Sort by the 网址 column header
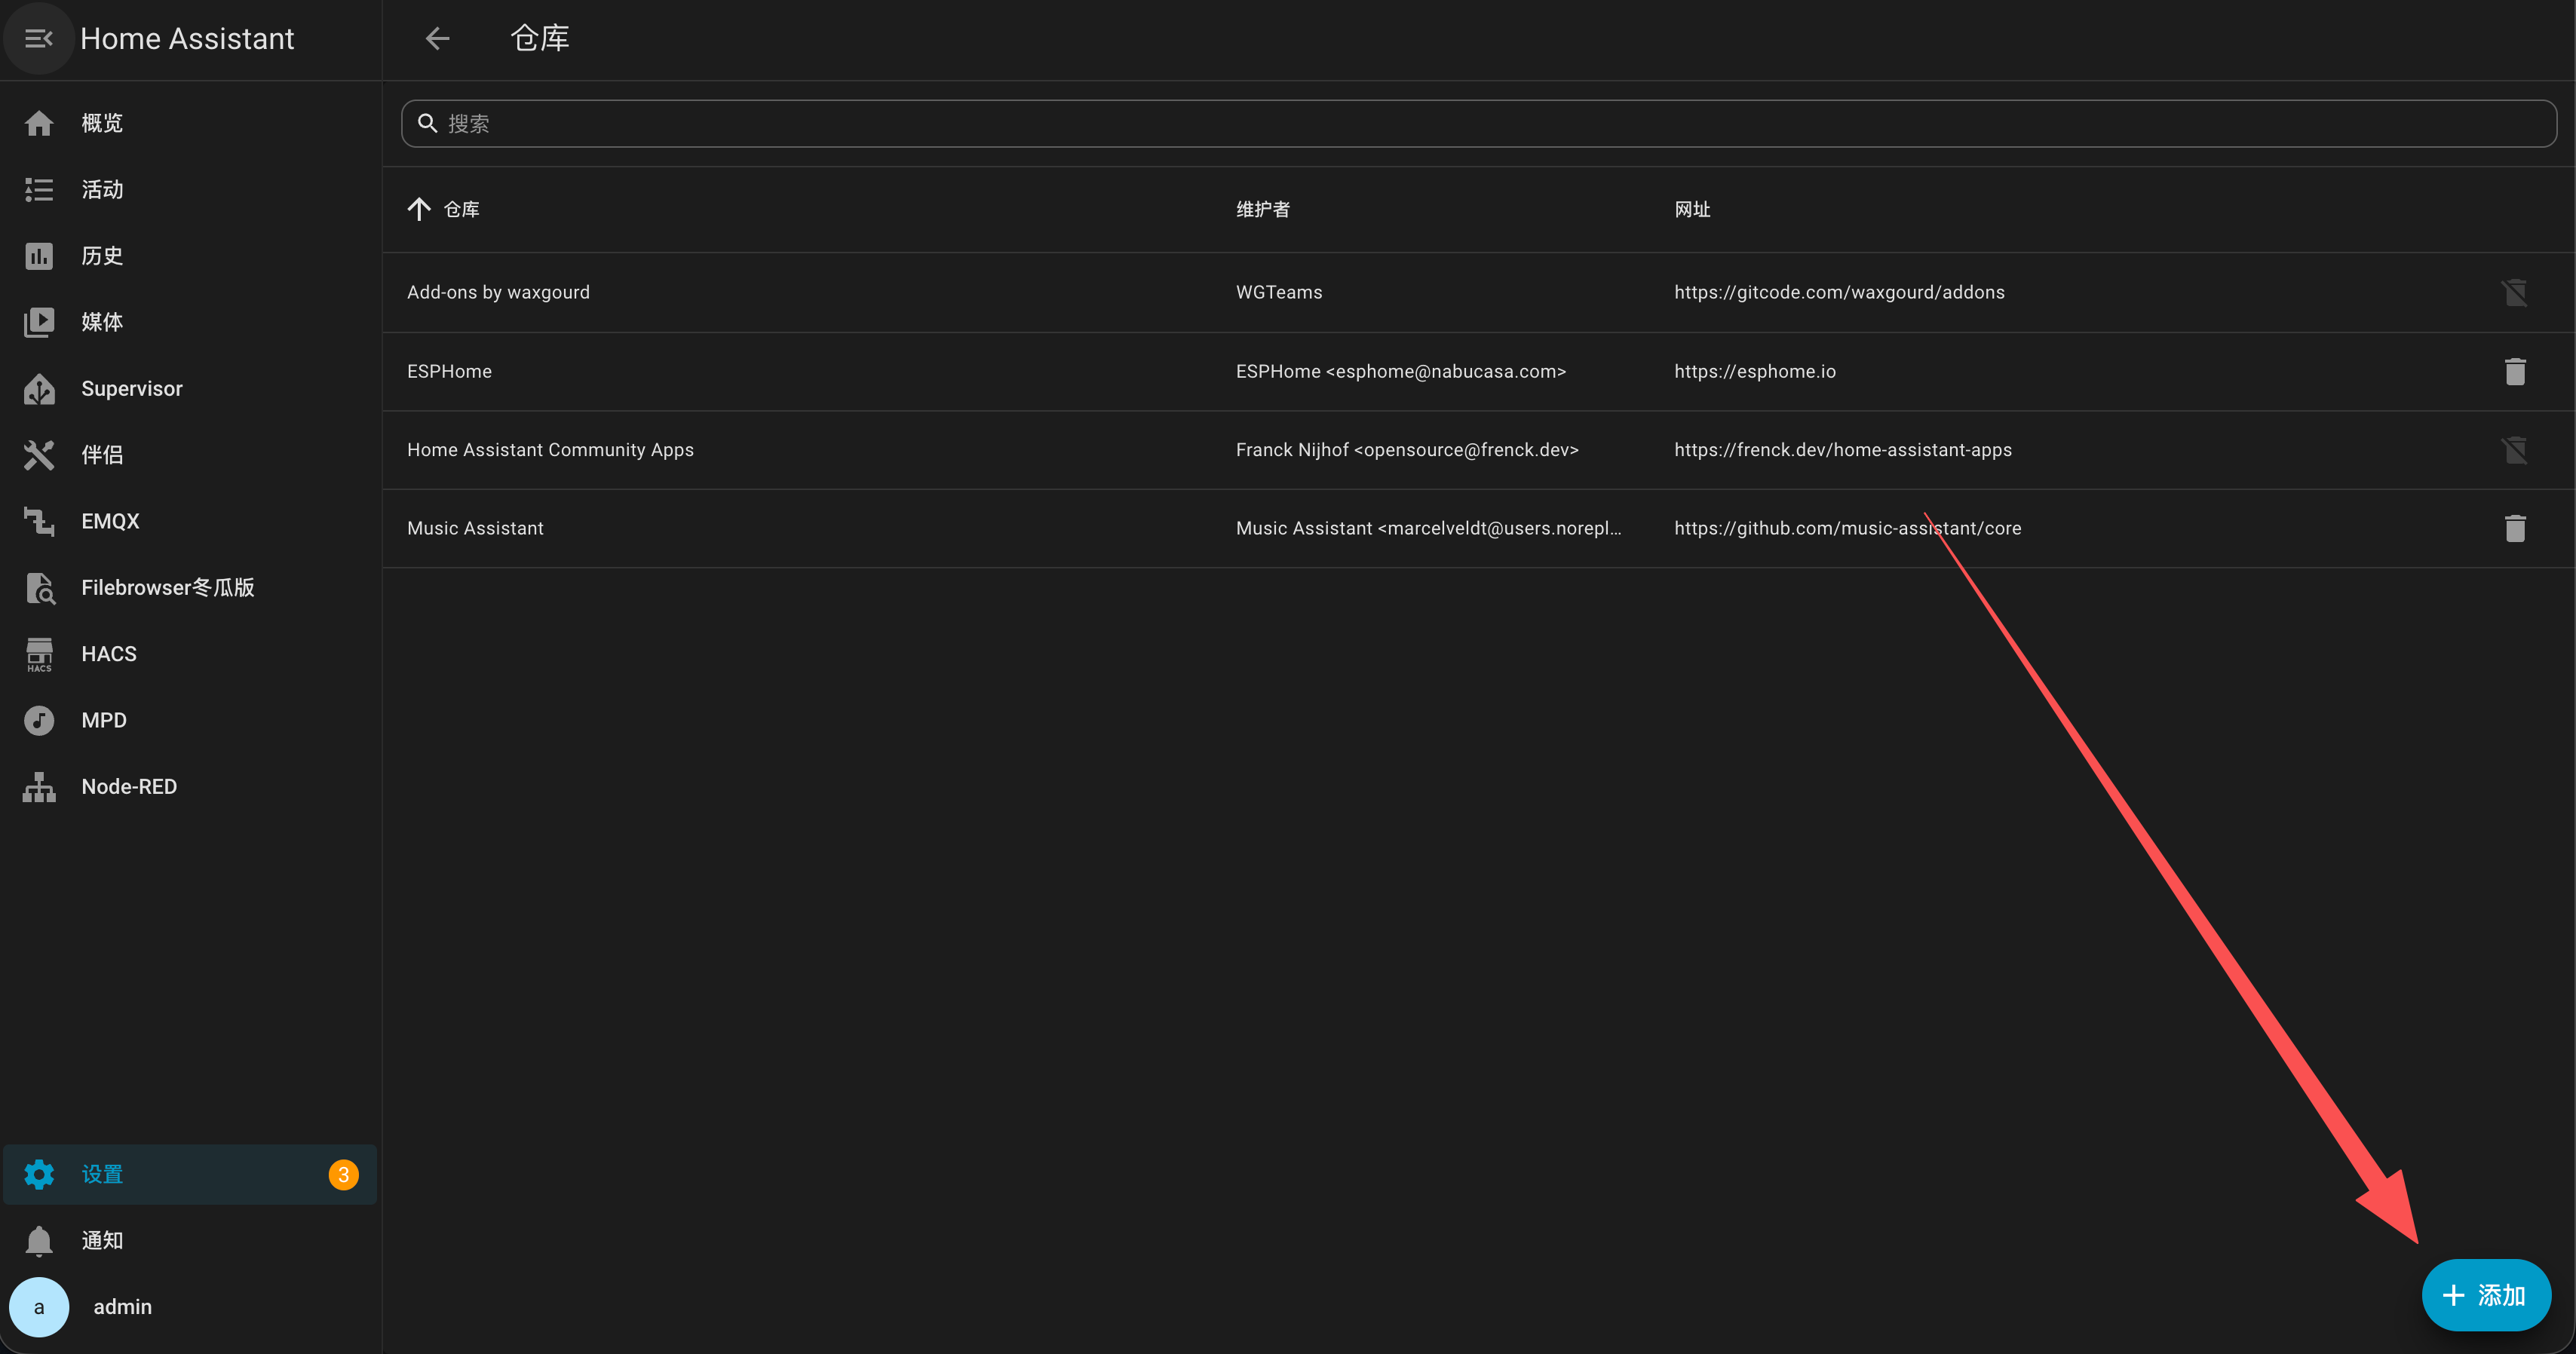Screen dimensions: 2576x1354 (x=1692, y=209)
